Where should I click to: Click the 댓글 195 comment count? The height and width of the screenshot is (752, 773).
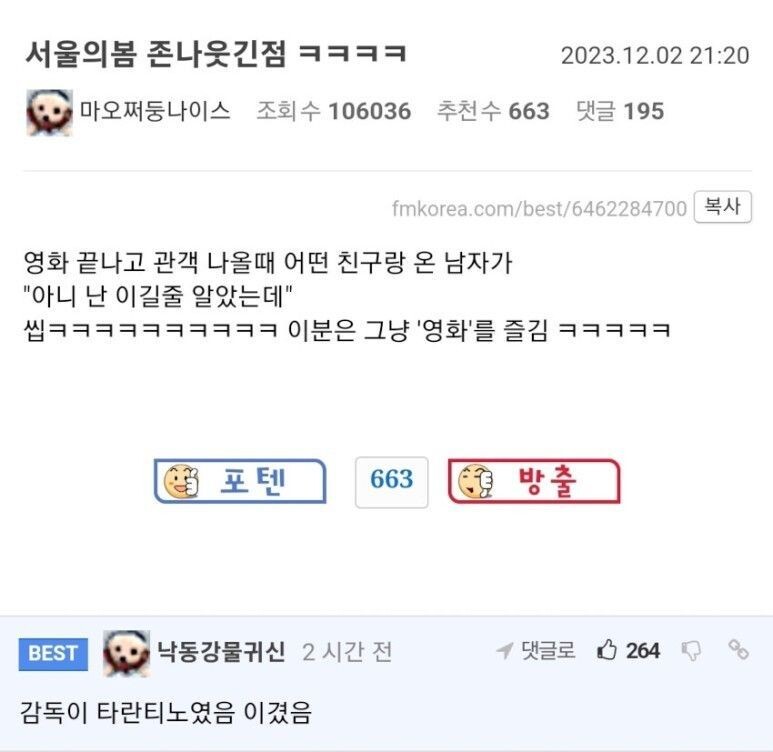pyautogui.click(x=620, y=110)
